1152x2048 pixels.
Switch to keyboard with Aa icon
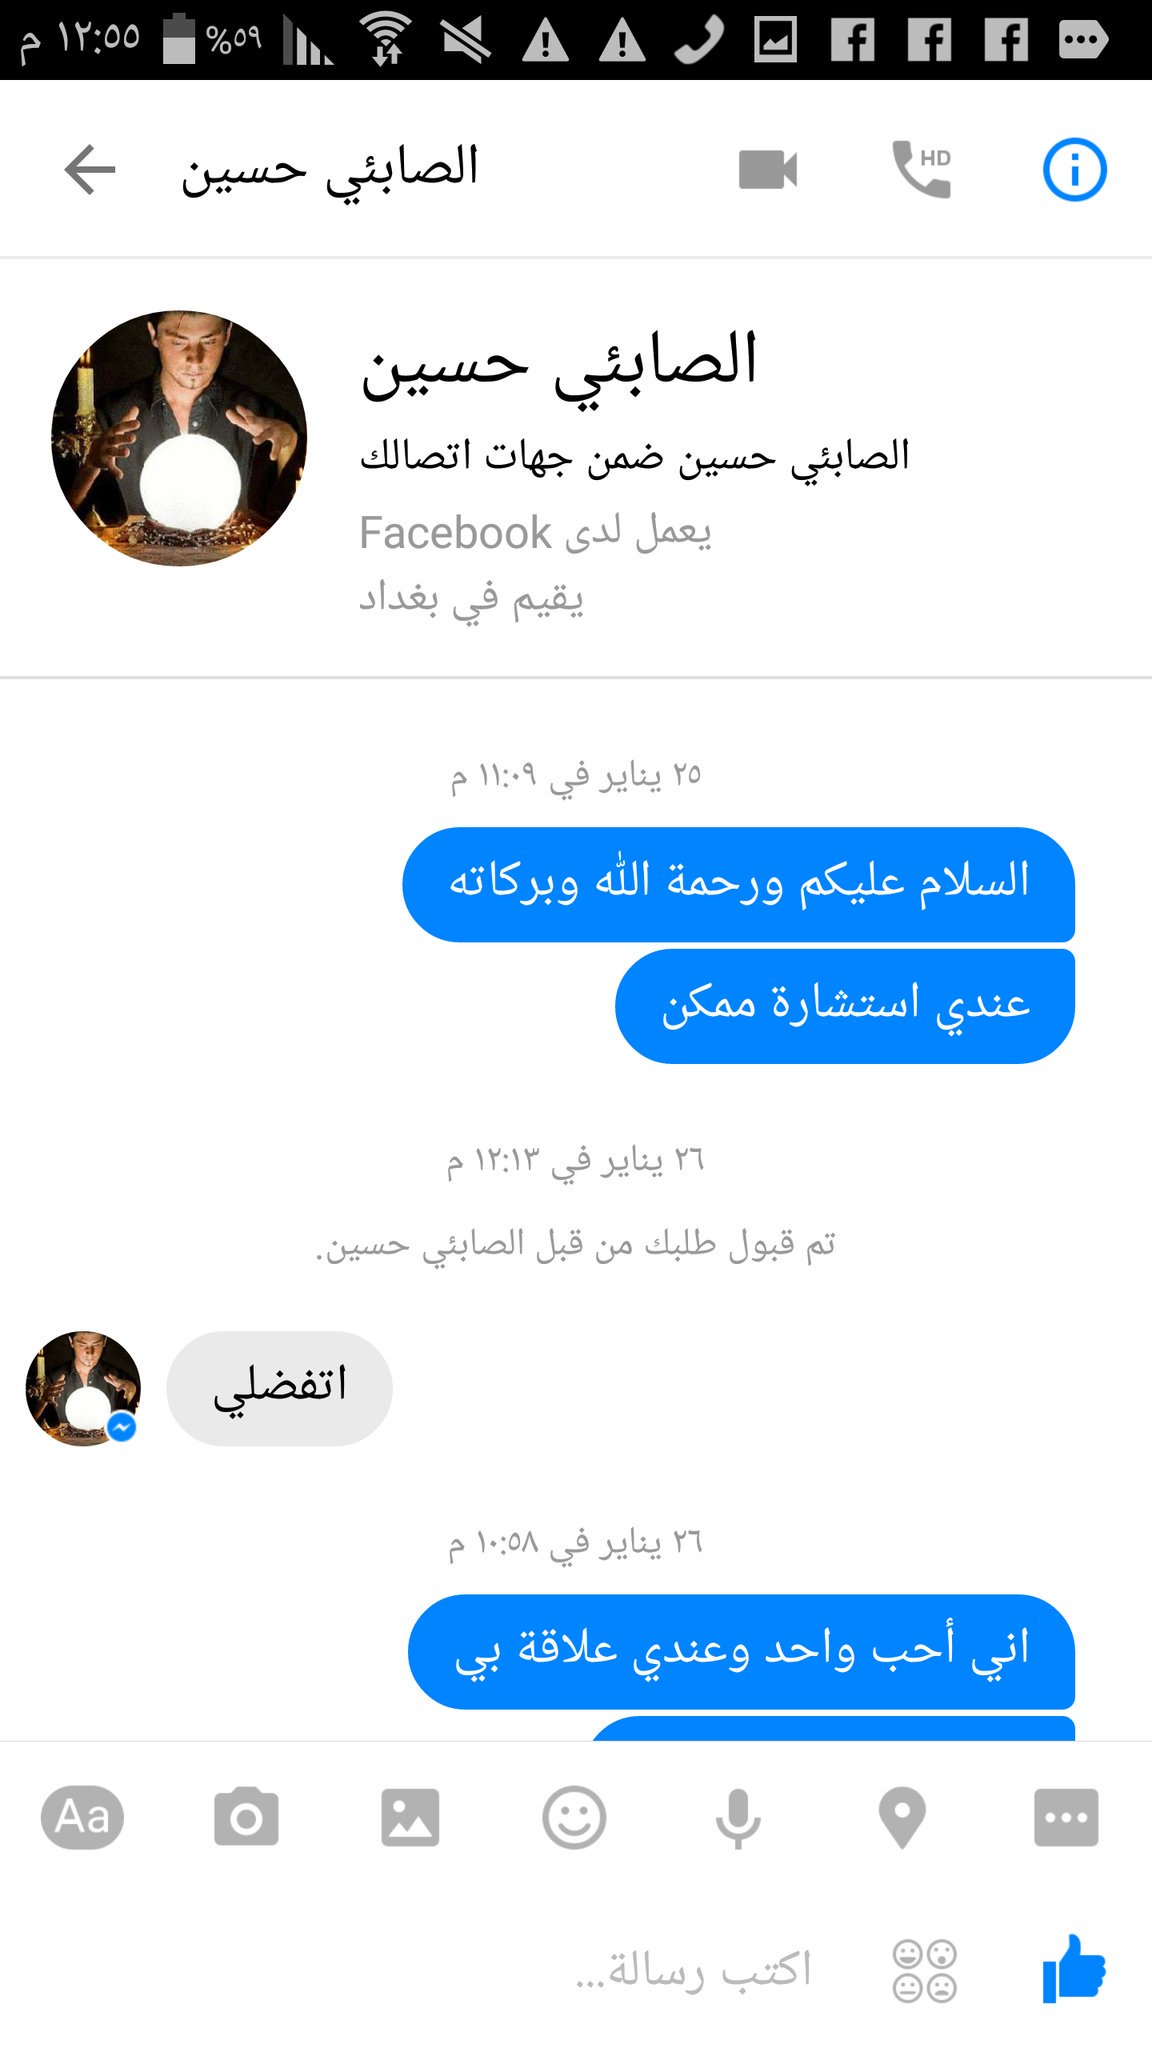pos(82,1817)
